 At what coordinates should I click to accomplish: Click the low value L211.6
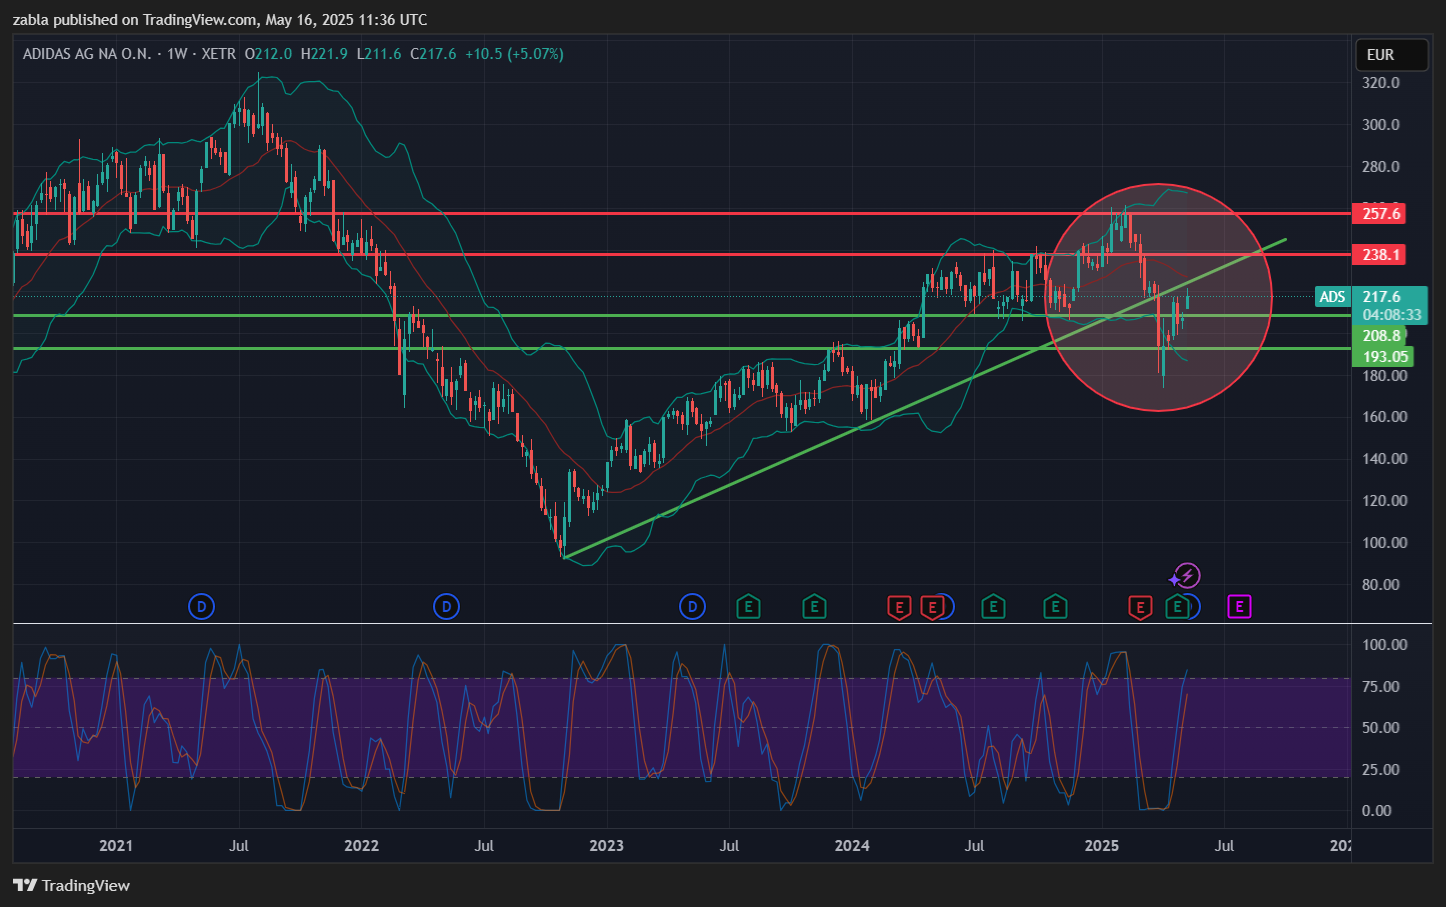(x=379, y=54)
